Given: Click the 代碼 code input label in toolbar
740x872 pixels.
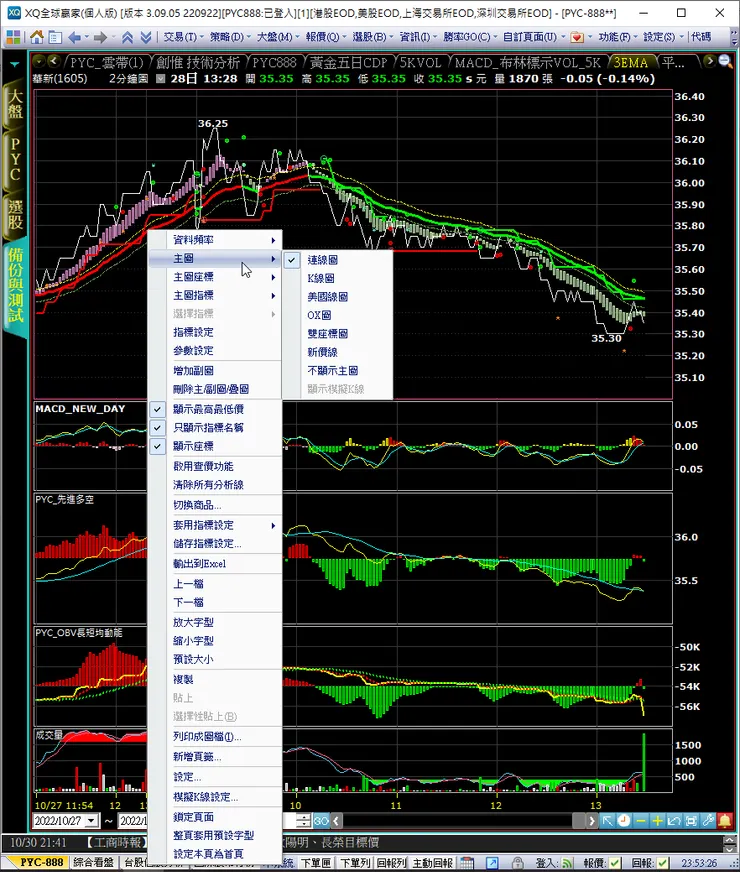Looking at the screenshot, I should [x=701, y=37].
